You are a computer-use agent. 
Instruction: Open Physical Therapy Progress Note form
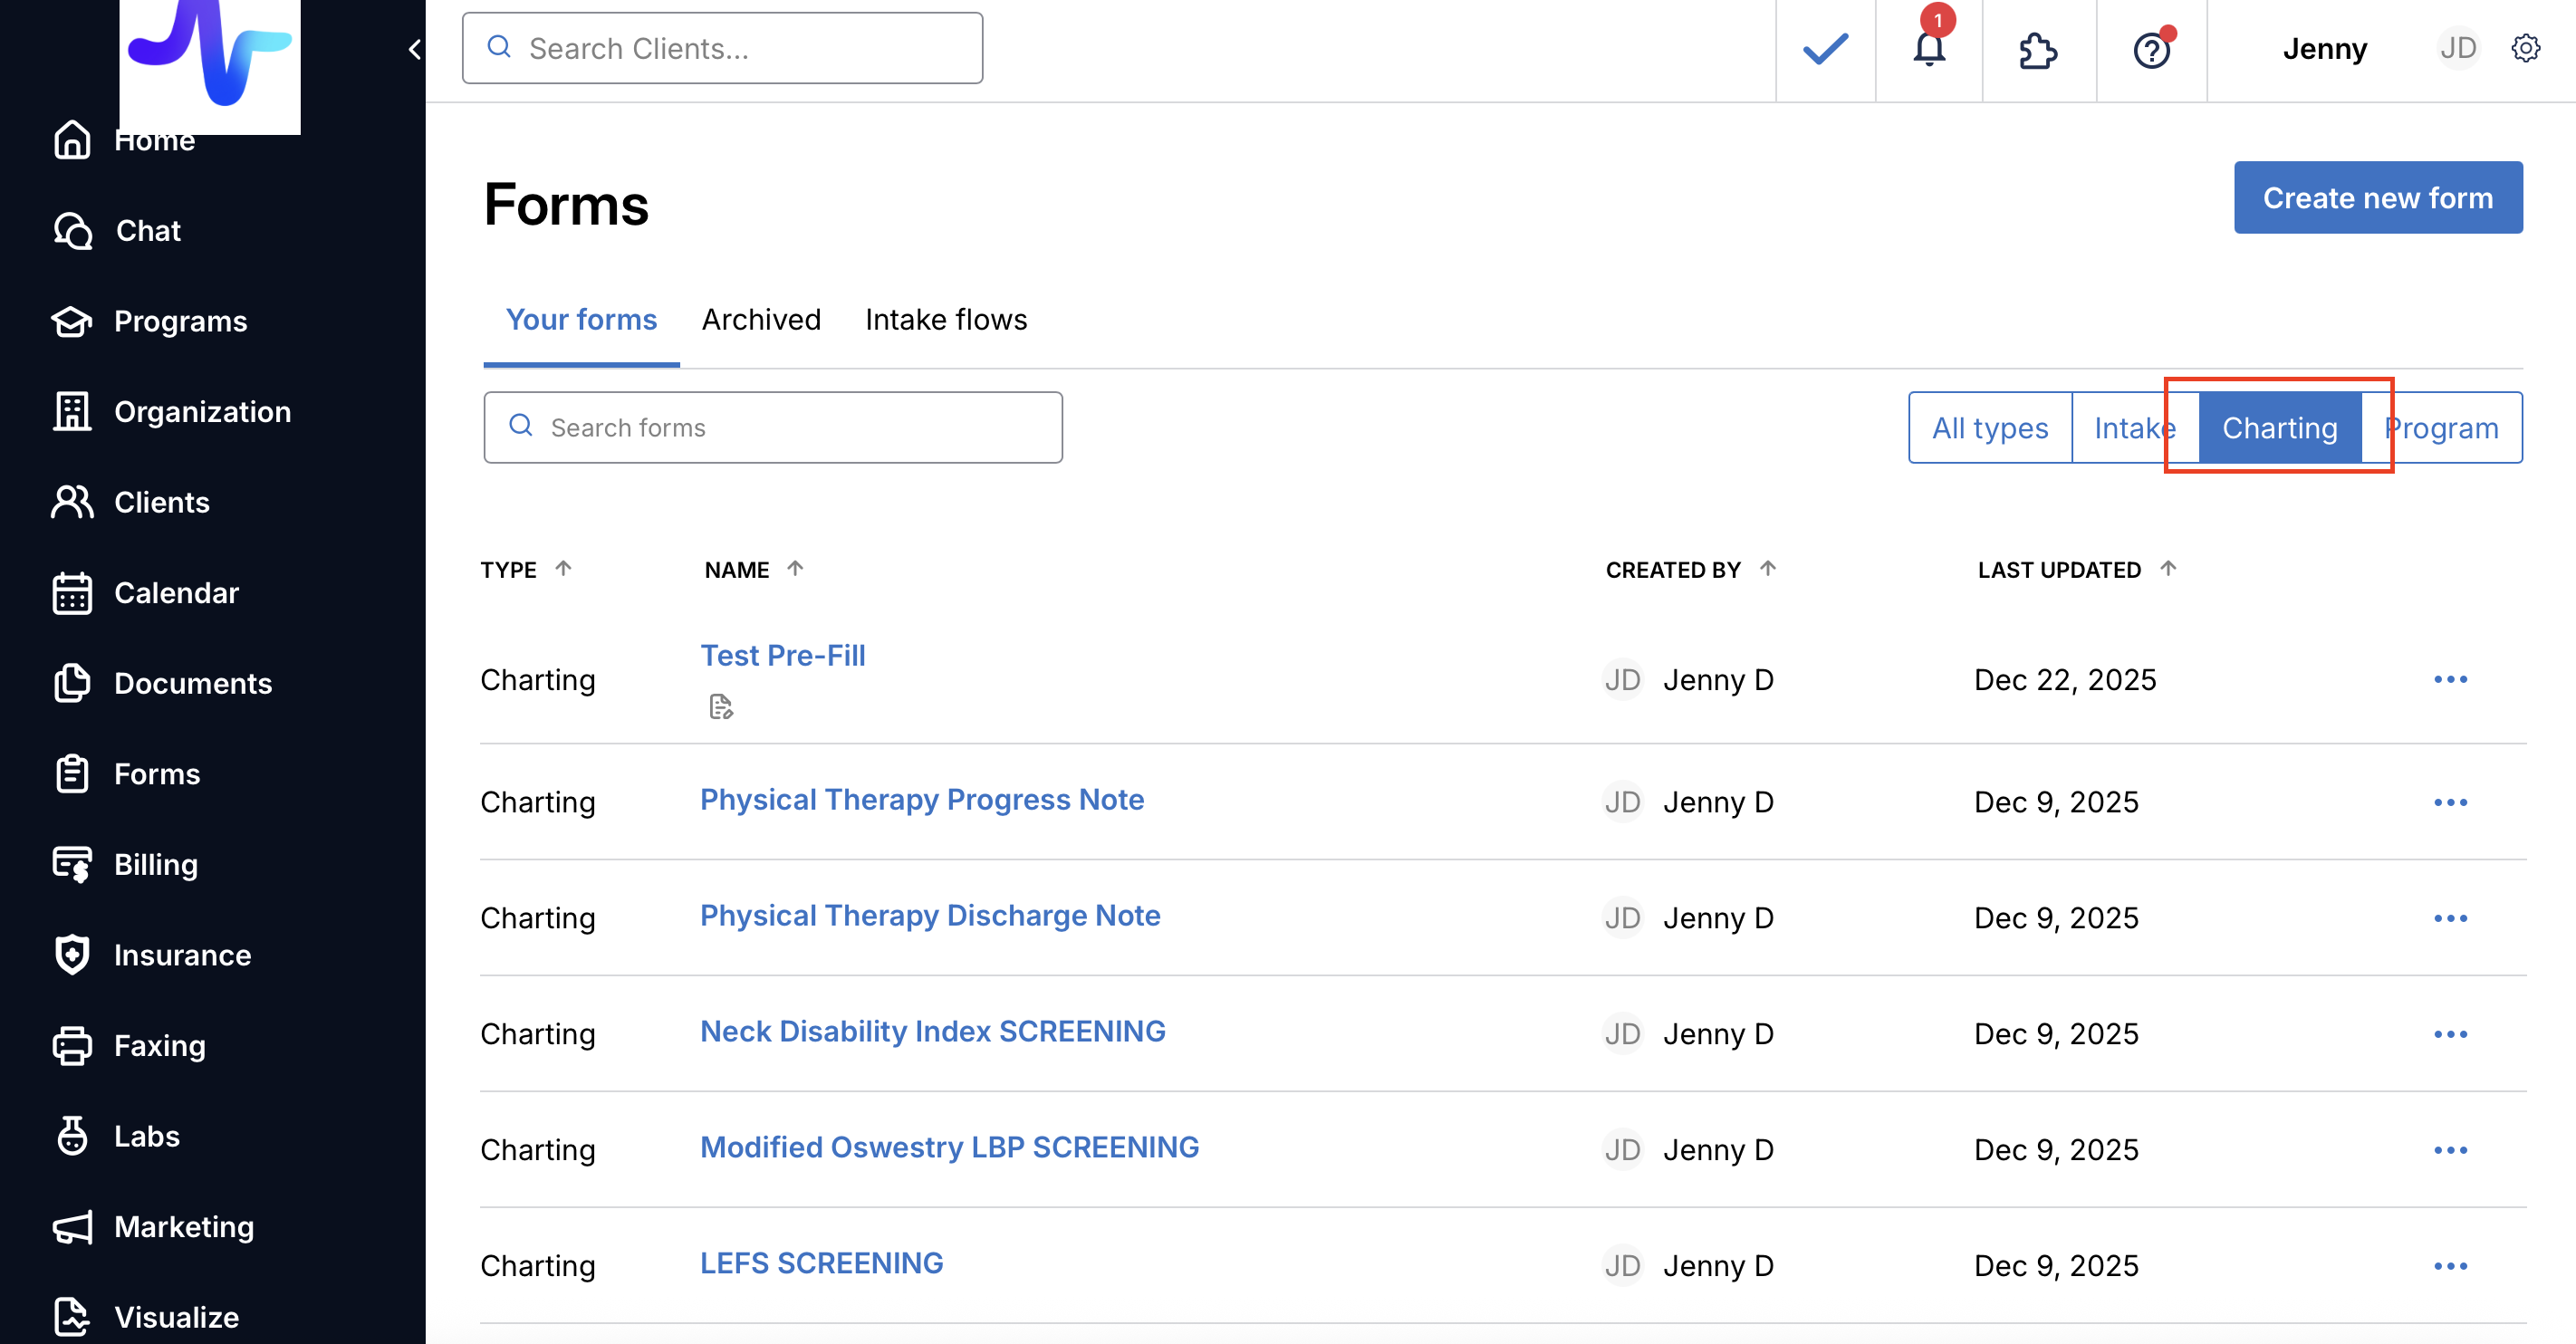coord(921,800)
